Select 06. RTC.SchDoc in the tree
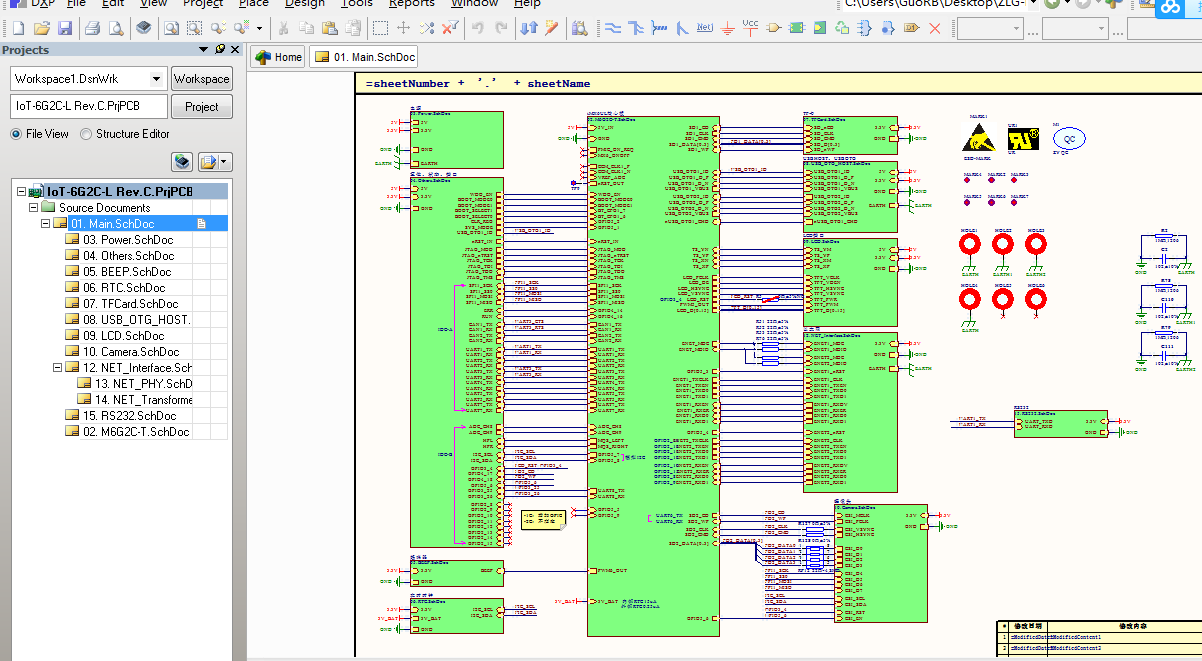The width and height of the screenshot is (1202, 661). click(124, 288)
